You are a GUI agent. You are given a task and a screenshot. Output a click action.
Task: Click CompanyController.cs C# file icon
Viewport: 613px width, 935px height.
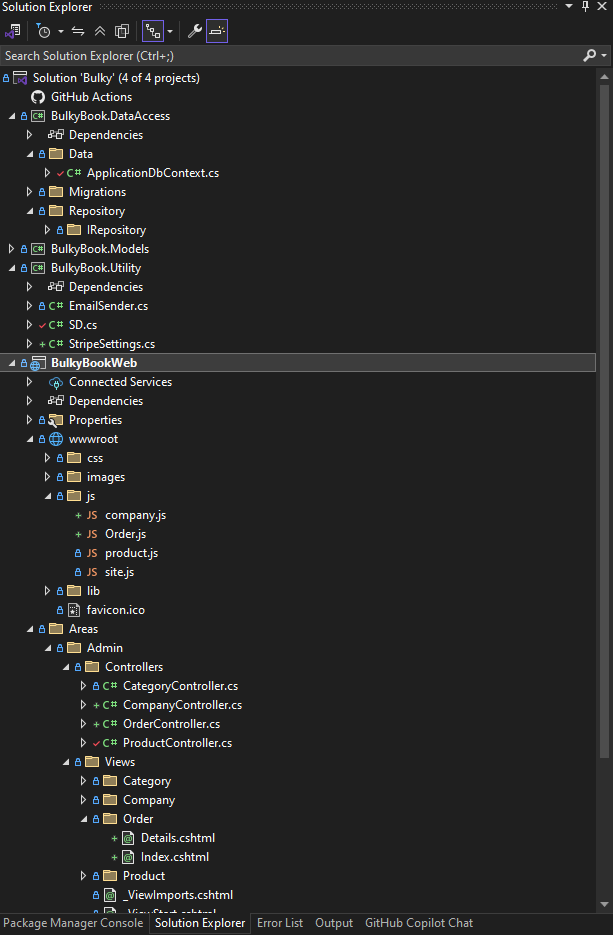[x=110, y=705]
